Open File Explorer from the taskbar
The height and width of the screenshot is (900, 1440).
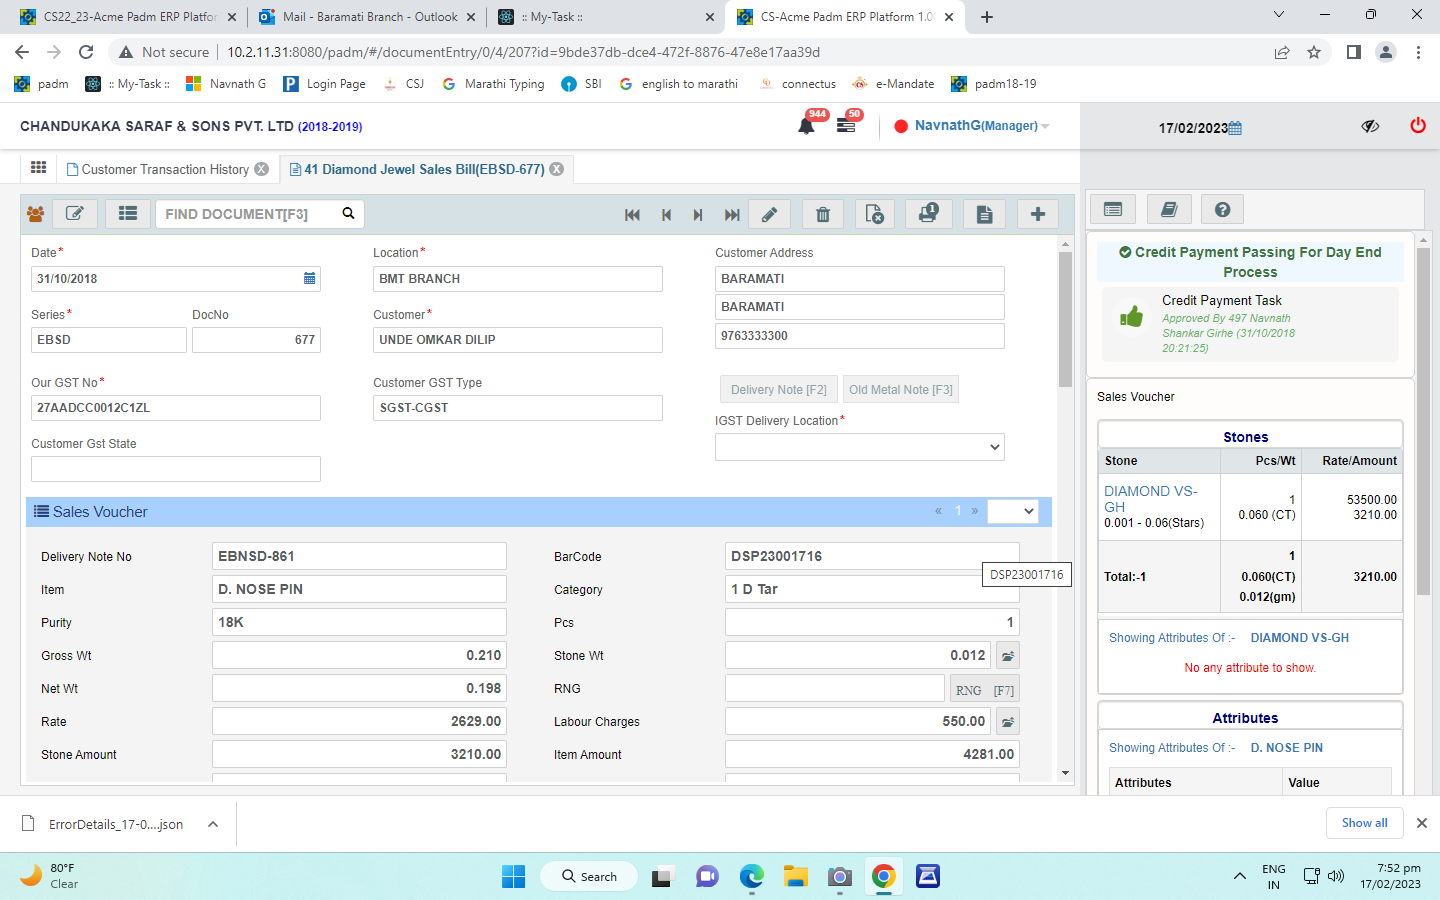[796, 877]
